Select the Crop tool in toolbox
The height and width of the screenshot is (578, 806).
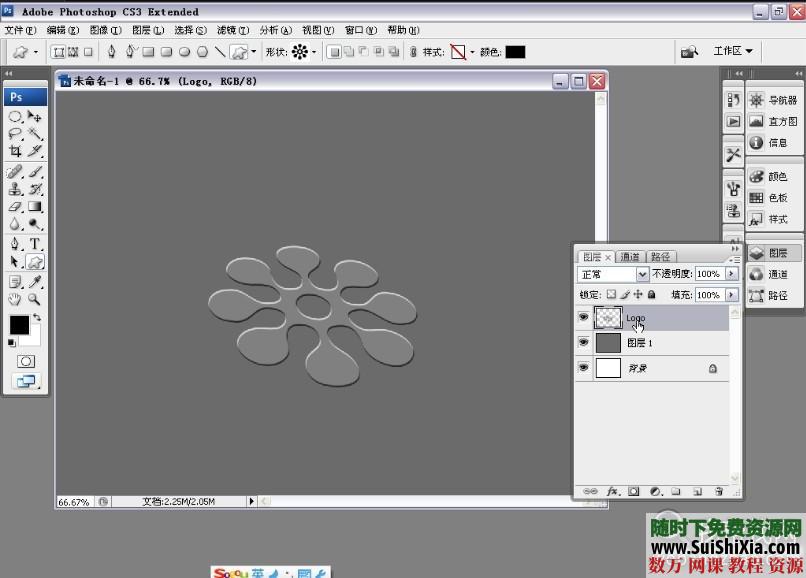click(x=15, y=151)
